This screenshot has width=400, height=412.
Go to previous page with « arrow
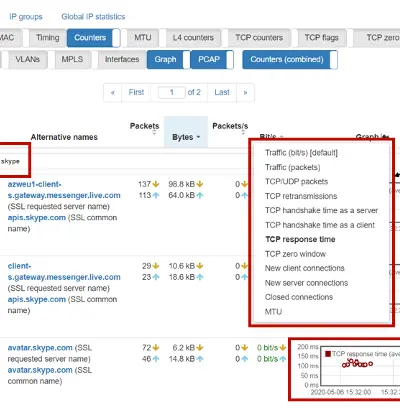click(113, 92)
